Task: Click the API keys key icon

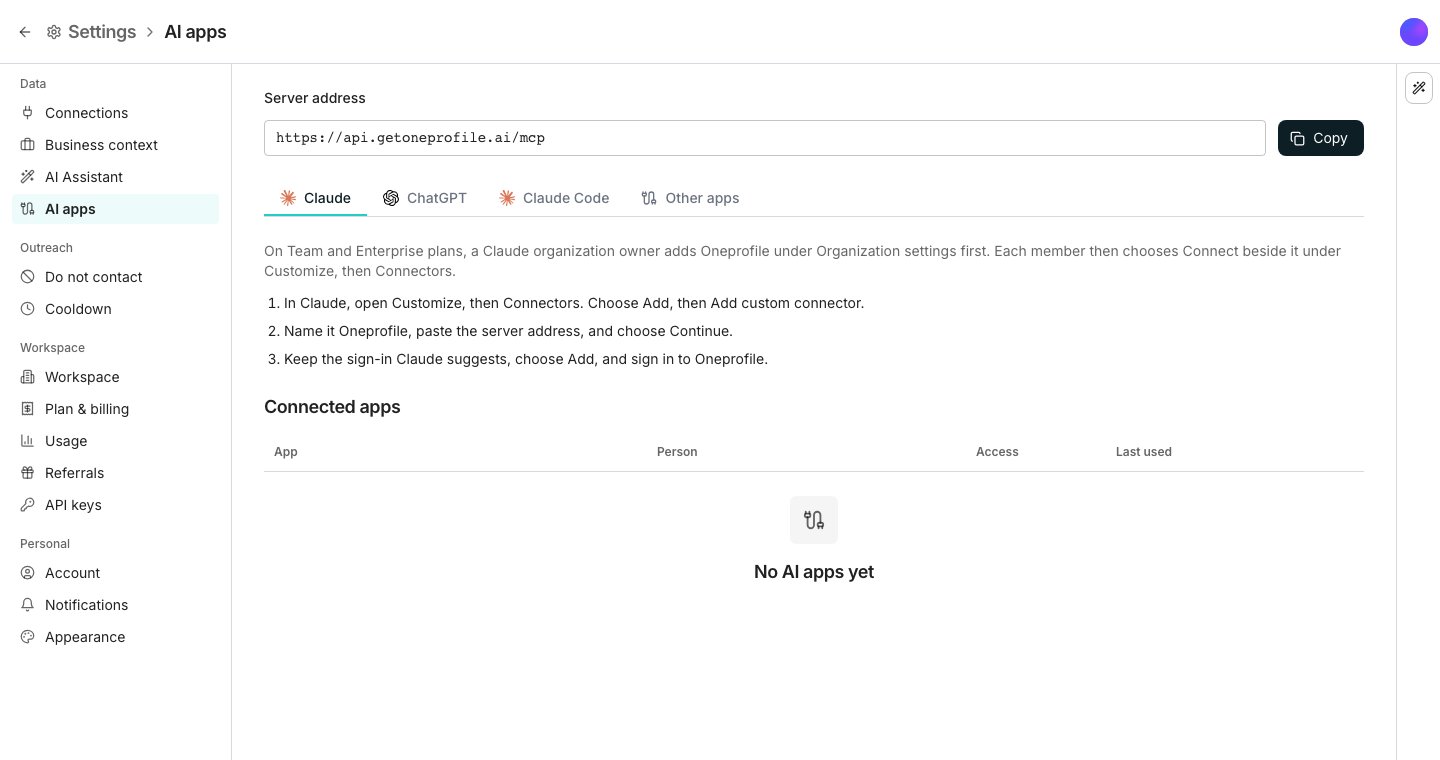Action: 28,505
